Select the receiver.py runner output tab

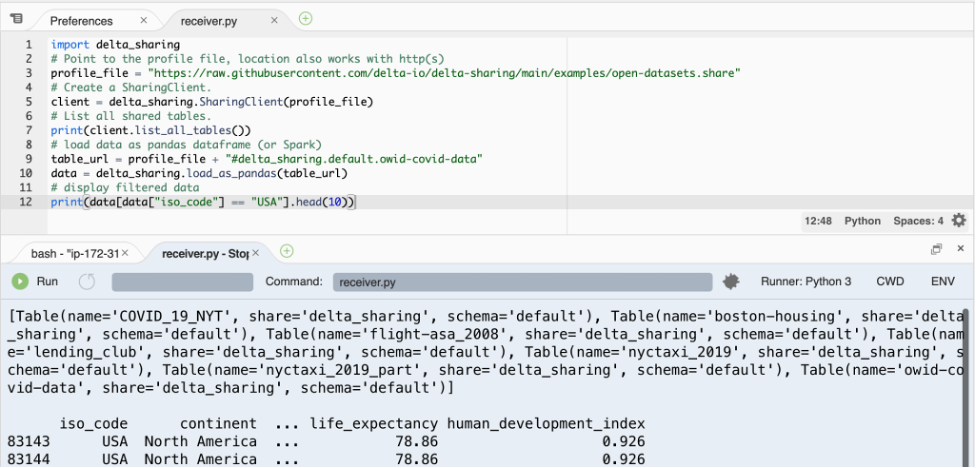pos(203,253)
